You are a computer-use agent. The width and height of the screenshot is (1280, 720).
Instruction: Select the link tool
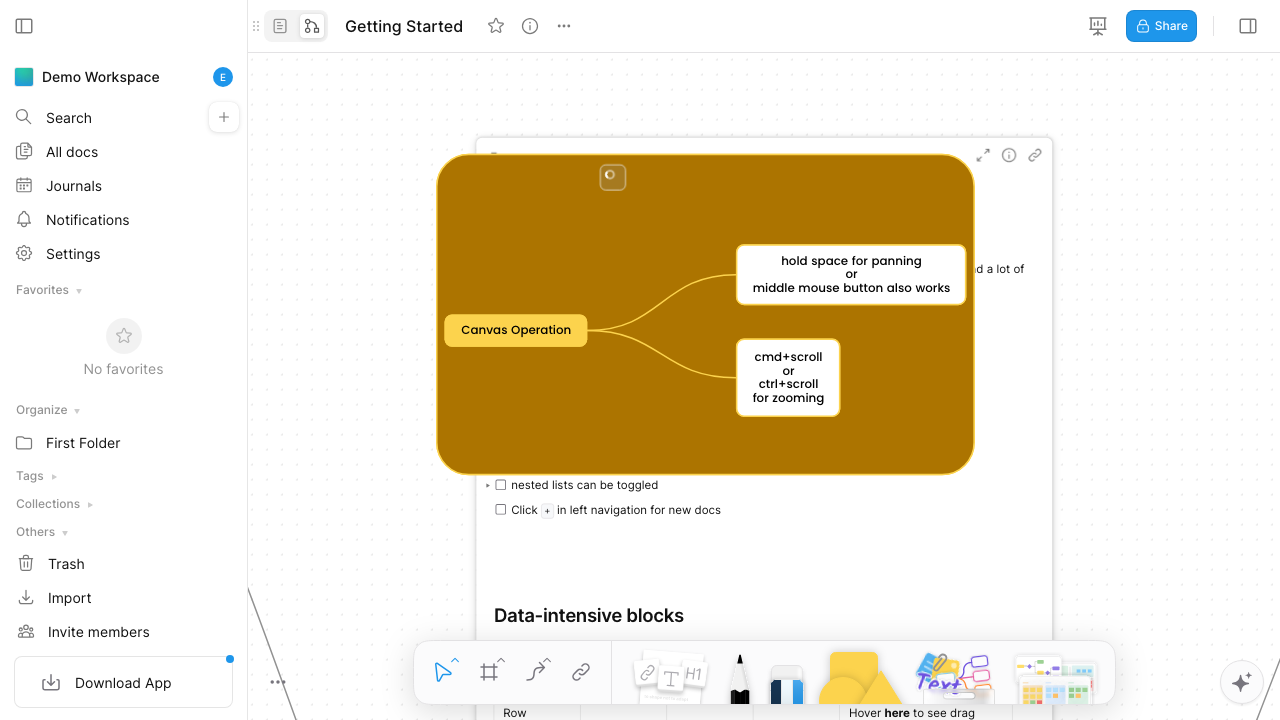pos(581,672)
